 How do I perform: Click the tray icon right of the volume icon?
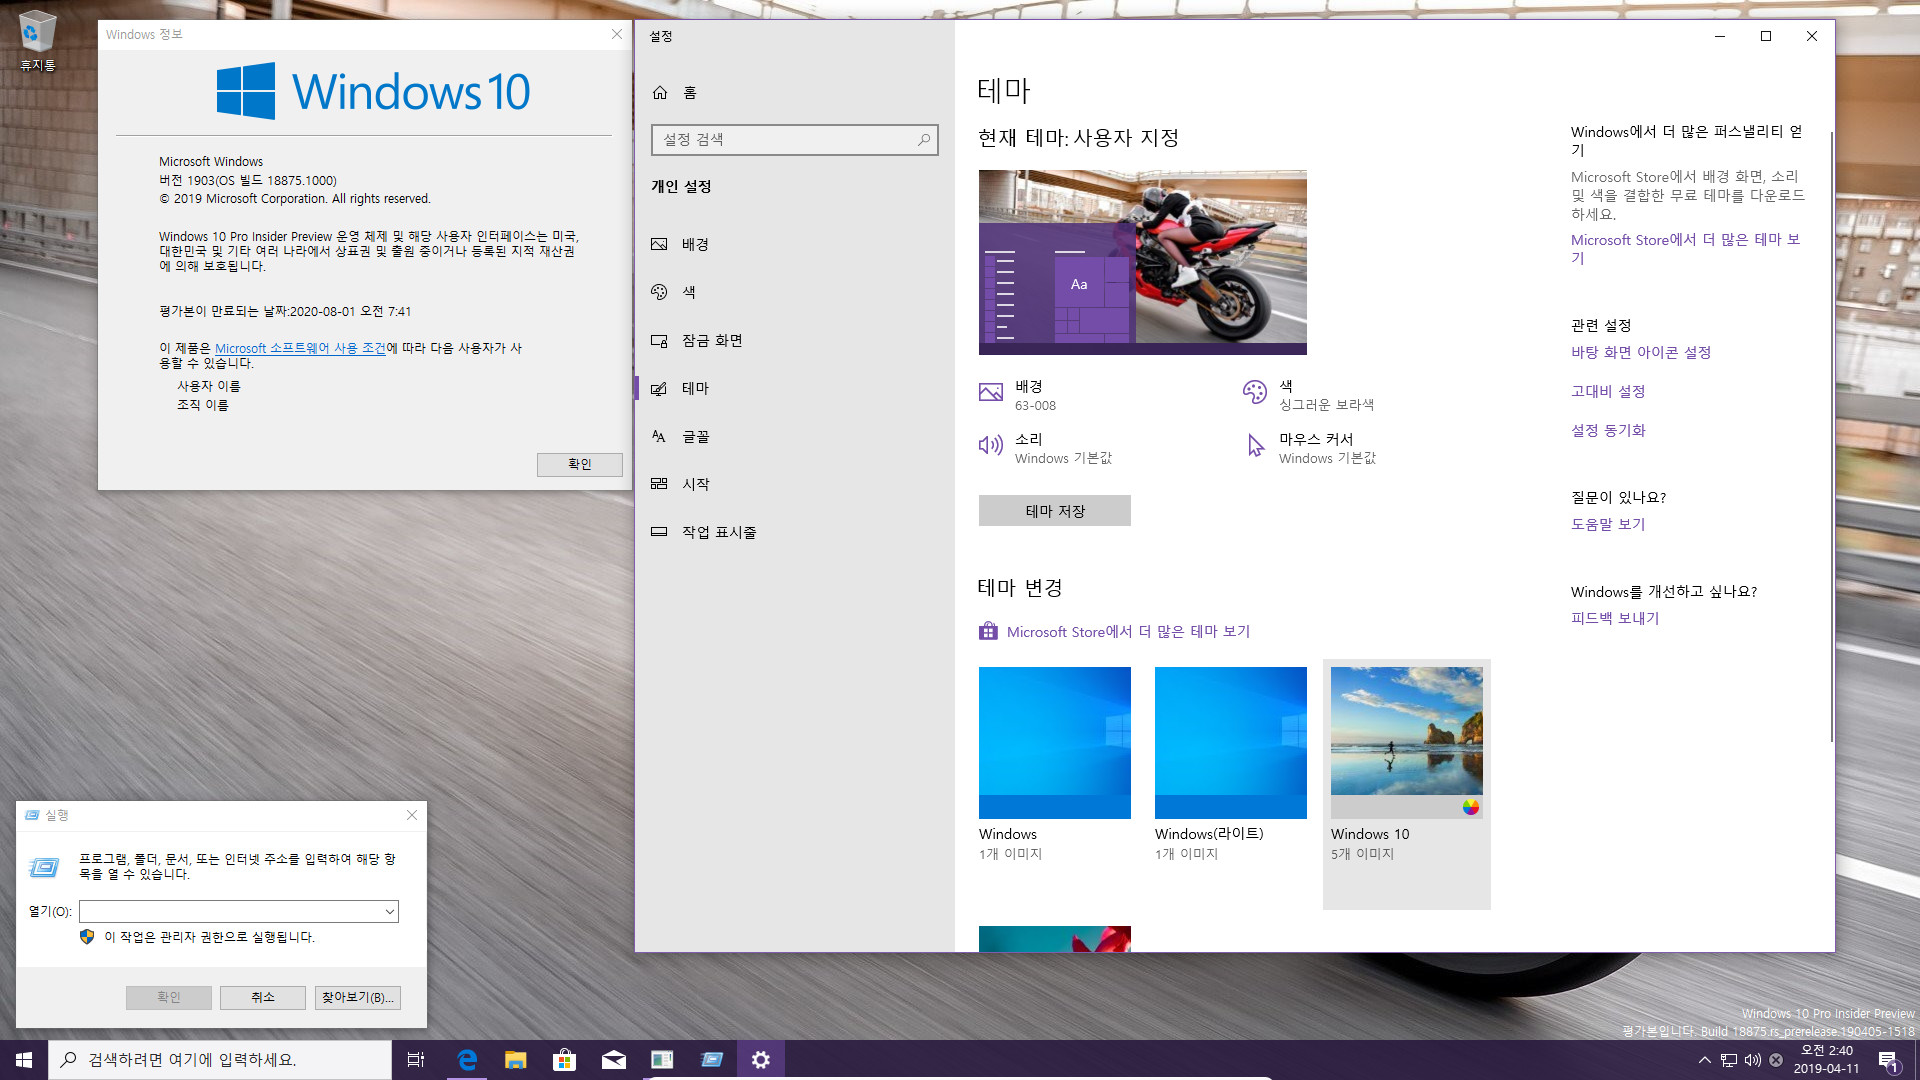click(x=1776, y=1060)
